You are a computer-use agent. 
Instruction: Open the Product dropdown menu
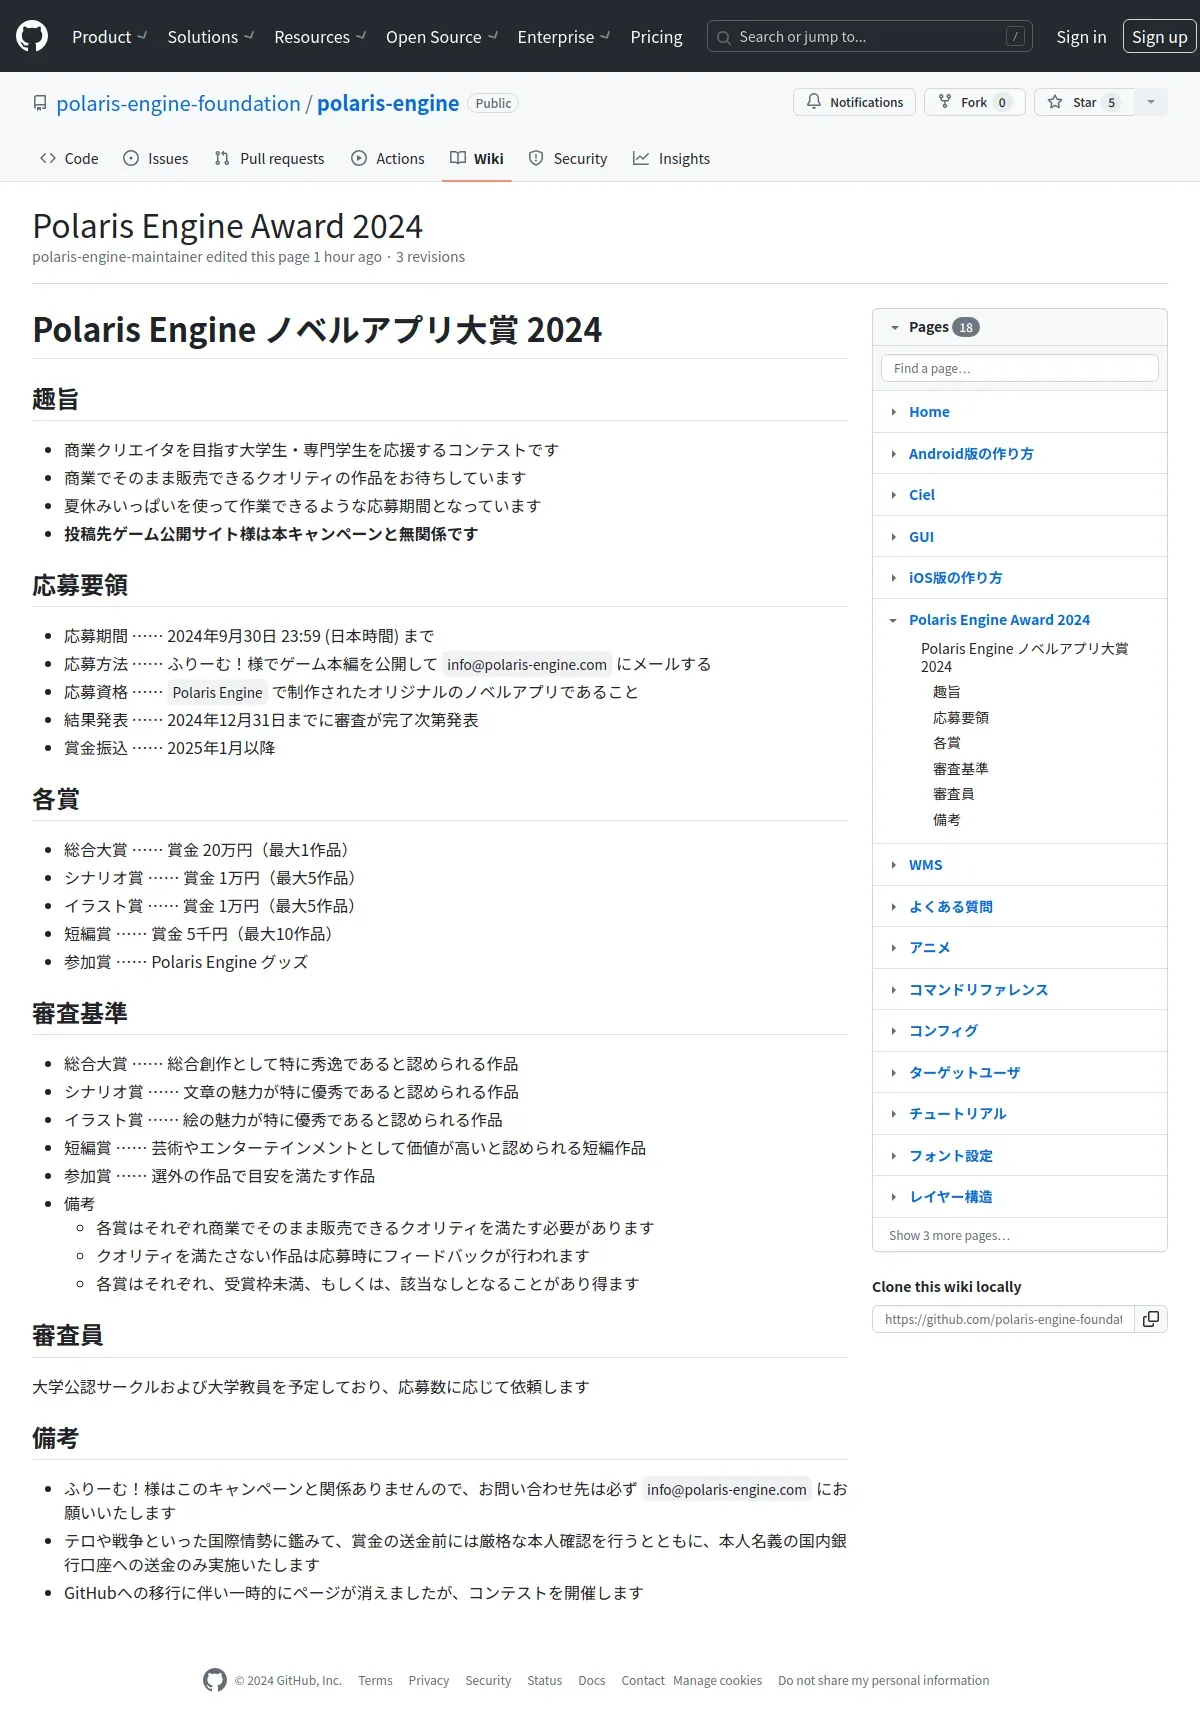(x=109, y=37)
